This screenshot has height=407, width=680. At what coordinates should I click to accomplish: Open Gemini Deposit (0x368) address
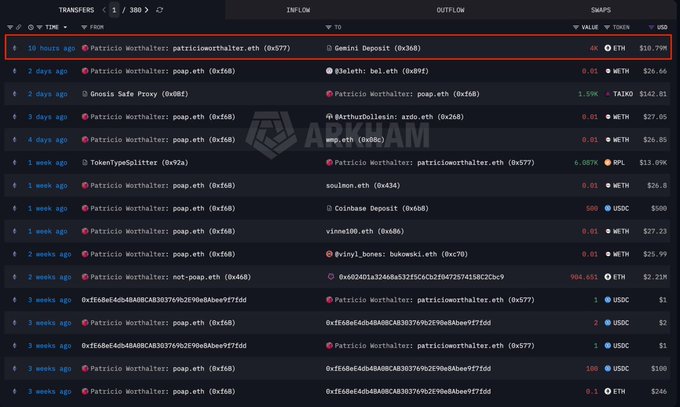pyautogui.click(x=377, y=48)
